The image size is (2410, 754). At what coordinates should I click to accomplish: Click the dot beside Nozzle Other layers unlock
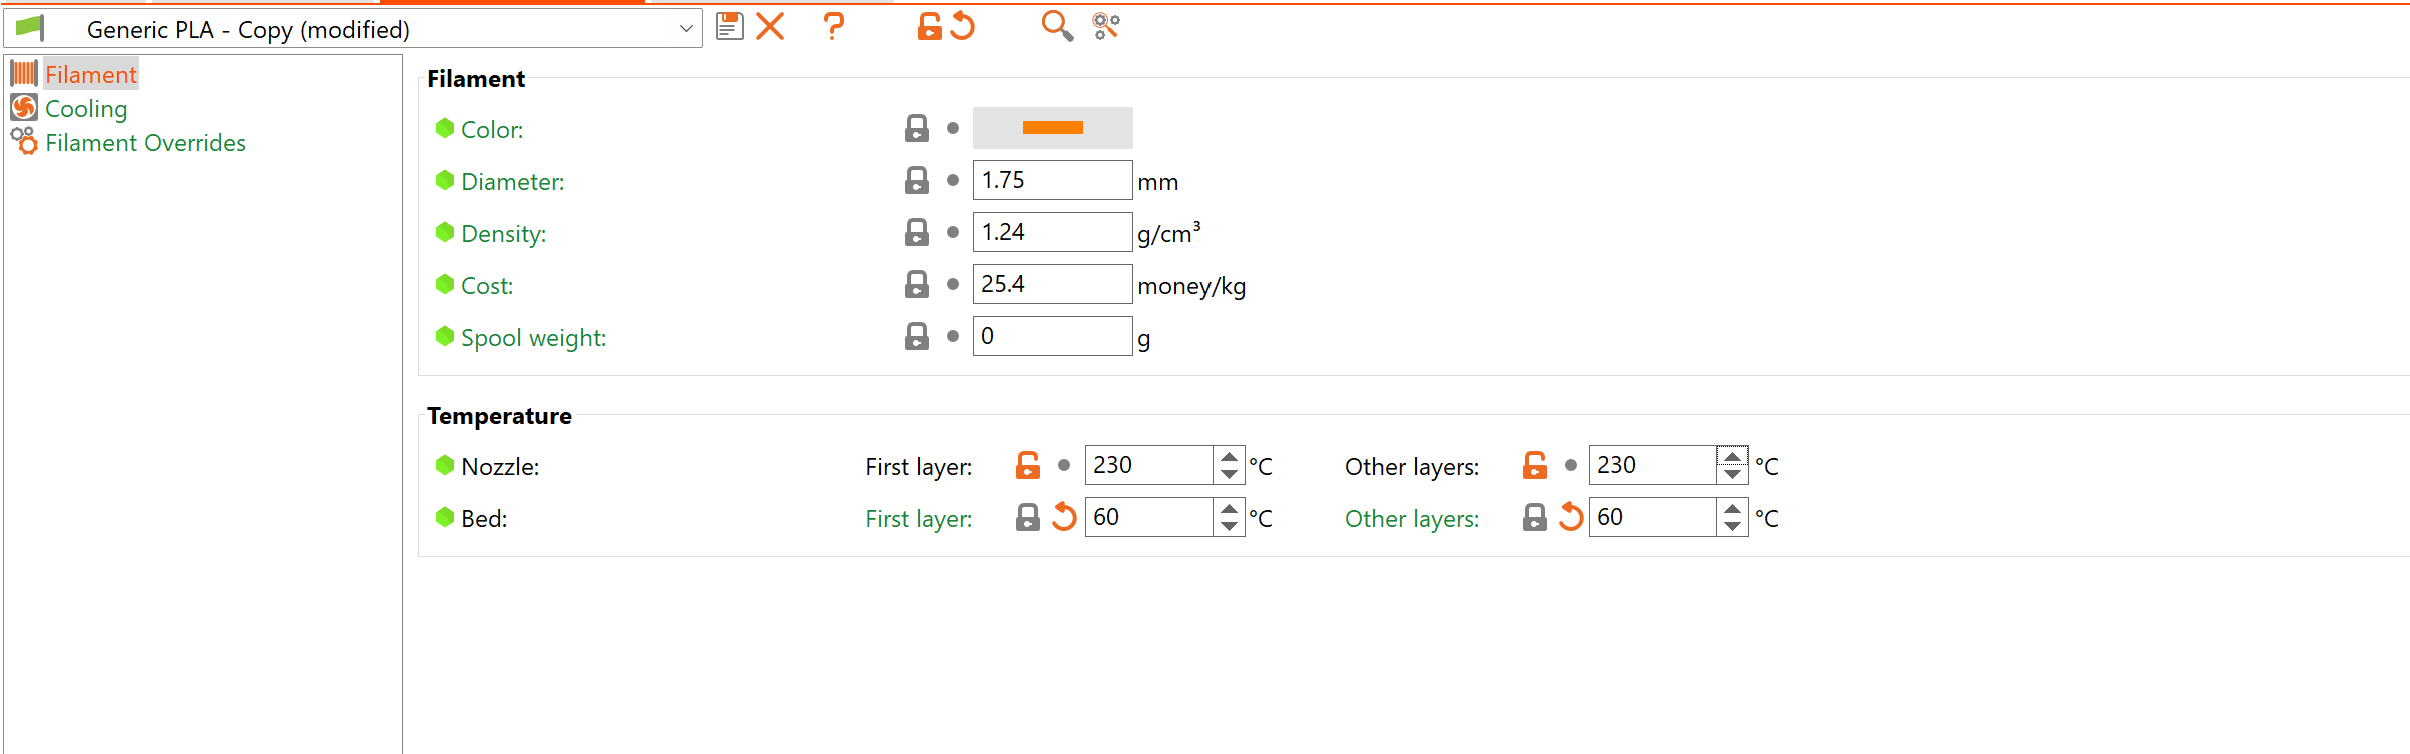[1571, 465]
